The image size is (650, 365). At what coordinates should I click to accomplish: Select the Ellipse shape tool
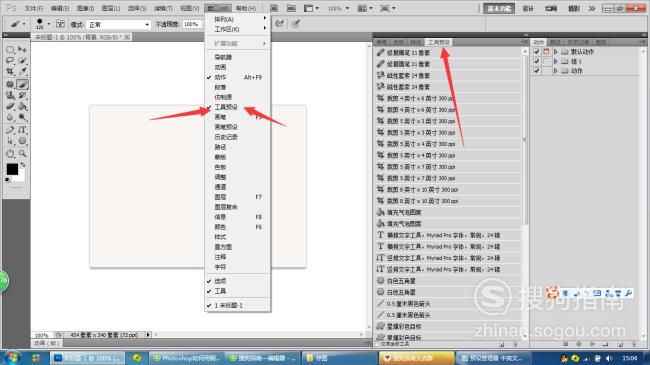pos(22,141)
